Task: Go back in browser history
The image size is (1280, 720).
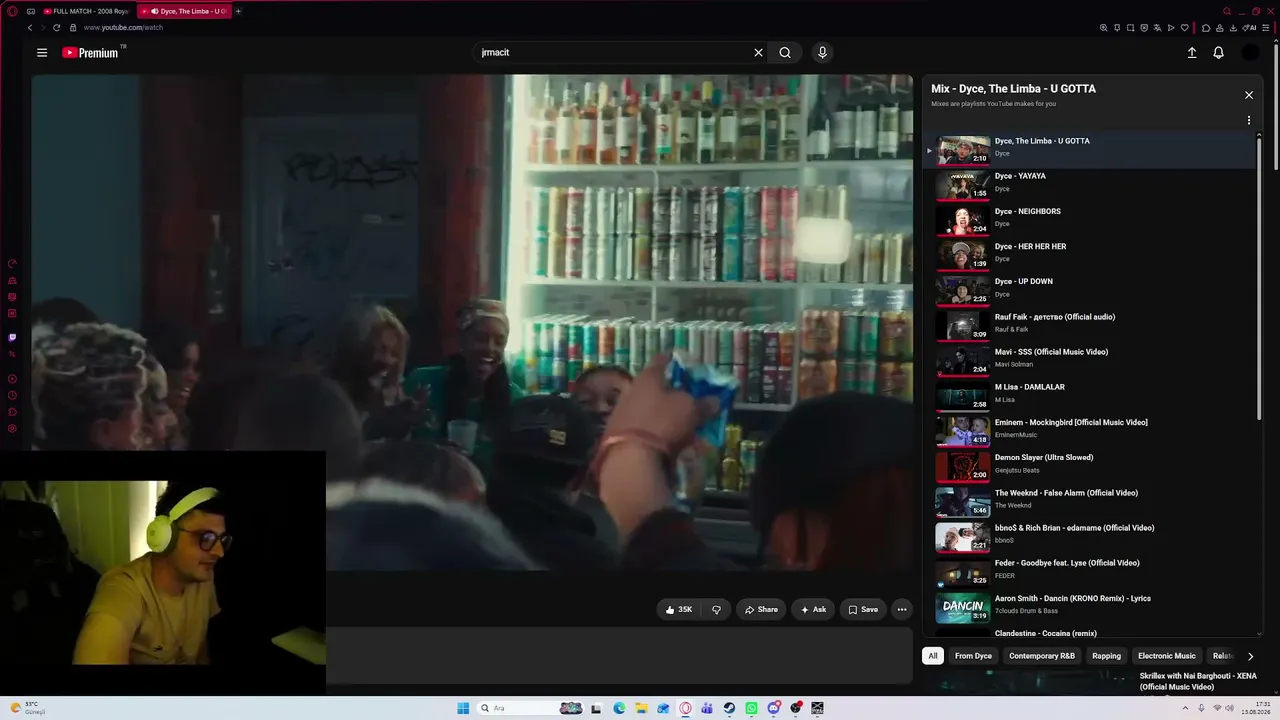Action: (30, 27)
